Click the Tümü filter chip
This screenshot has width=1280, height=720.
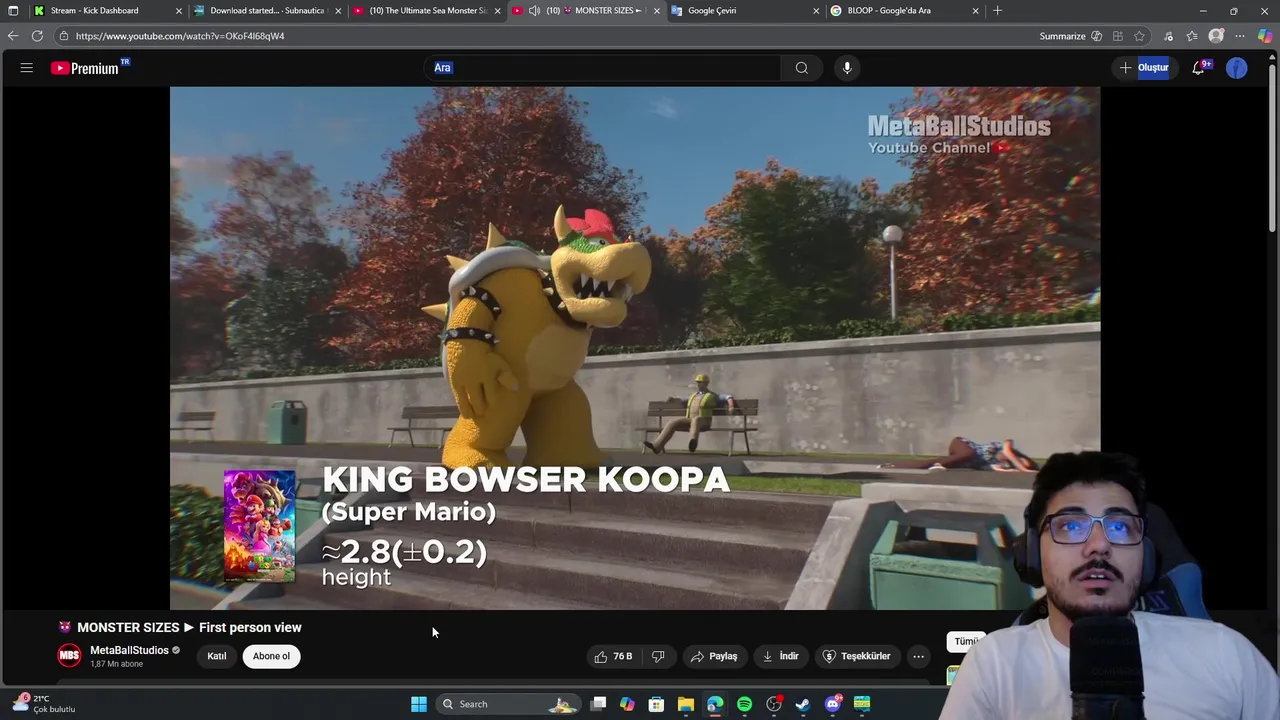click(x=965, y=641)
